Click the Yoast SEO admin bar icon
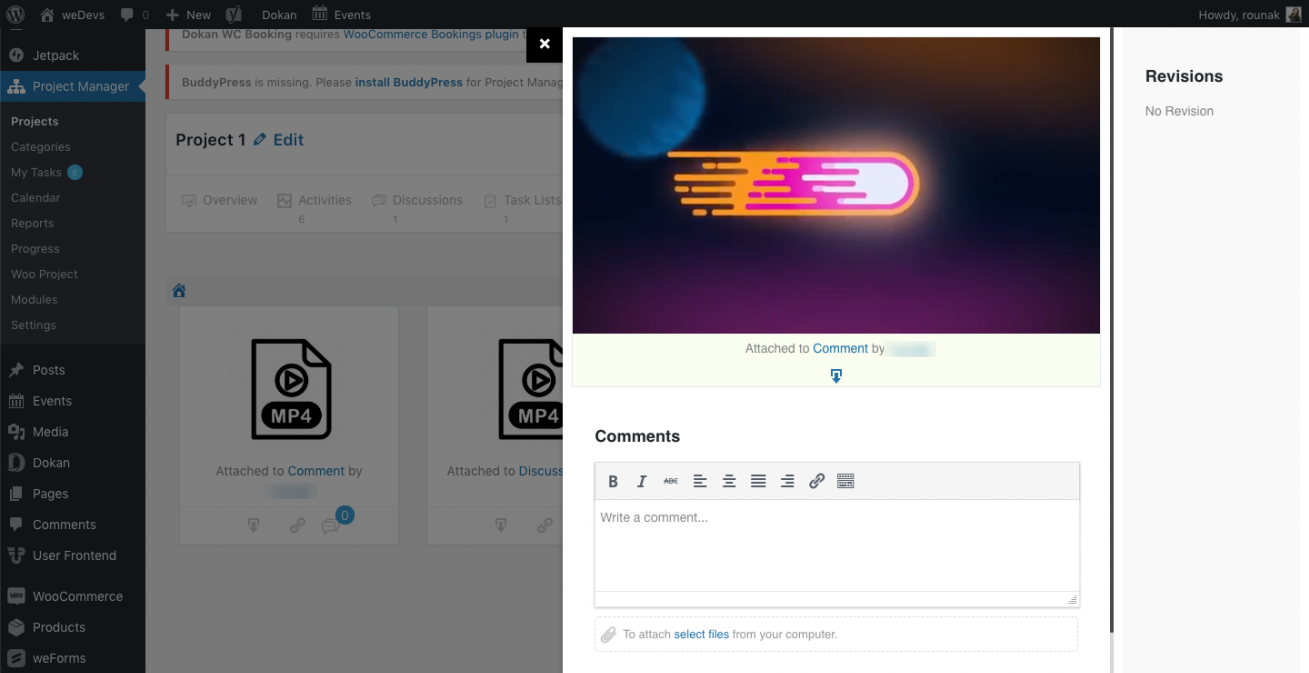Image resolution: width=1309 pixels, height=673 pixels. click(233, 14)
